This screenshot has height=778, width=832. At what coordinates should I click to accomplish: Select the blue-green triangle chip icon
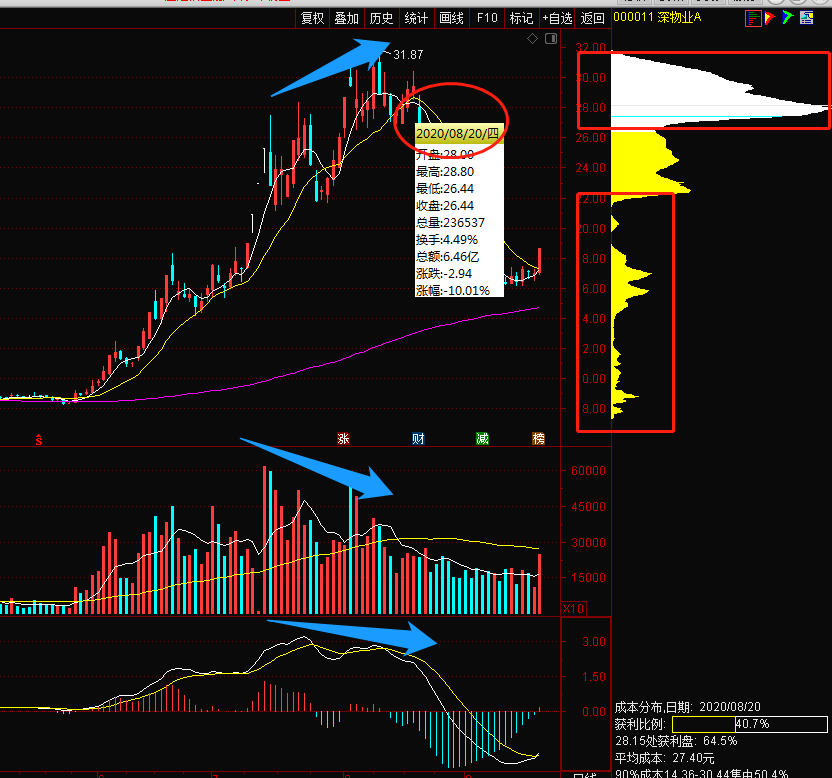(787, 18)
